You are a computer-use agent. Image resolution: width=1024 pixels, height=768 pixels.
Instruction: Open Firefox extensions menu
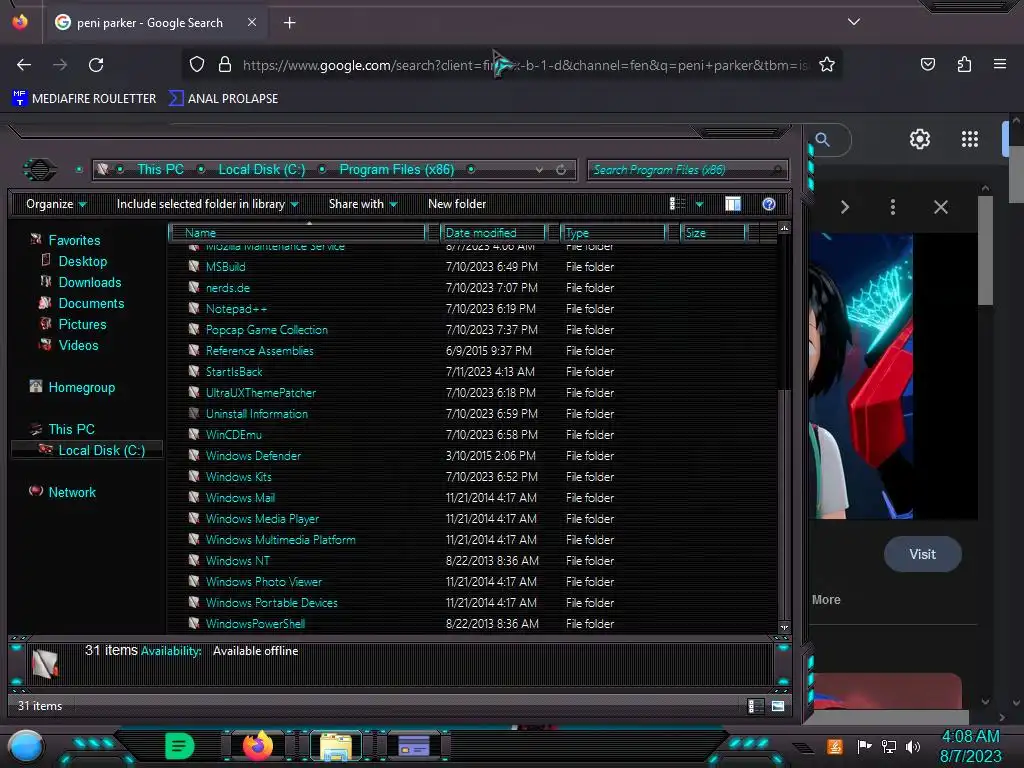point(964,65)
